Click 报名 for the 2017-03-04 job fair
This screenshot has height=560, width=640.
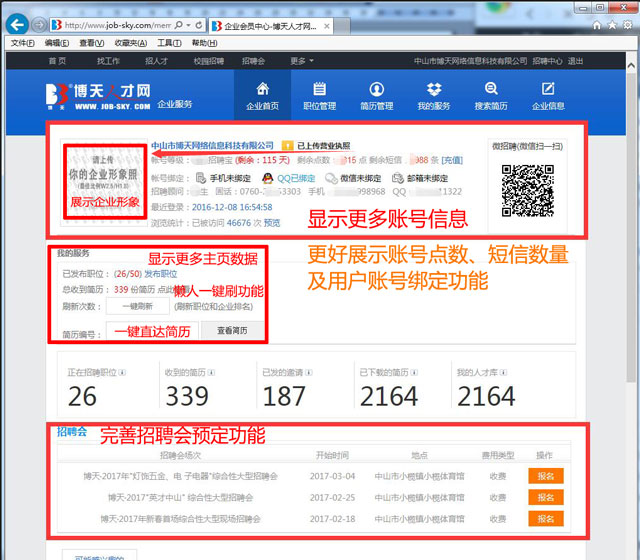[546, 476]
